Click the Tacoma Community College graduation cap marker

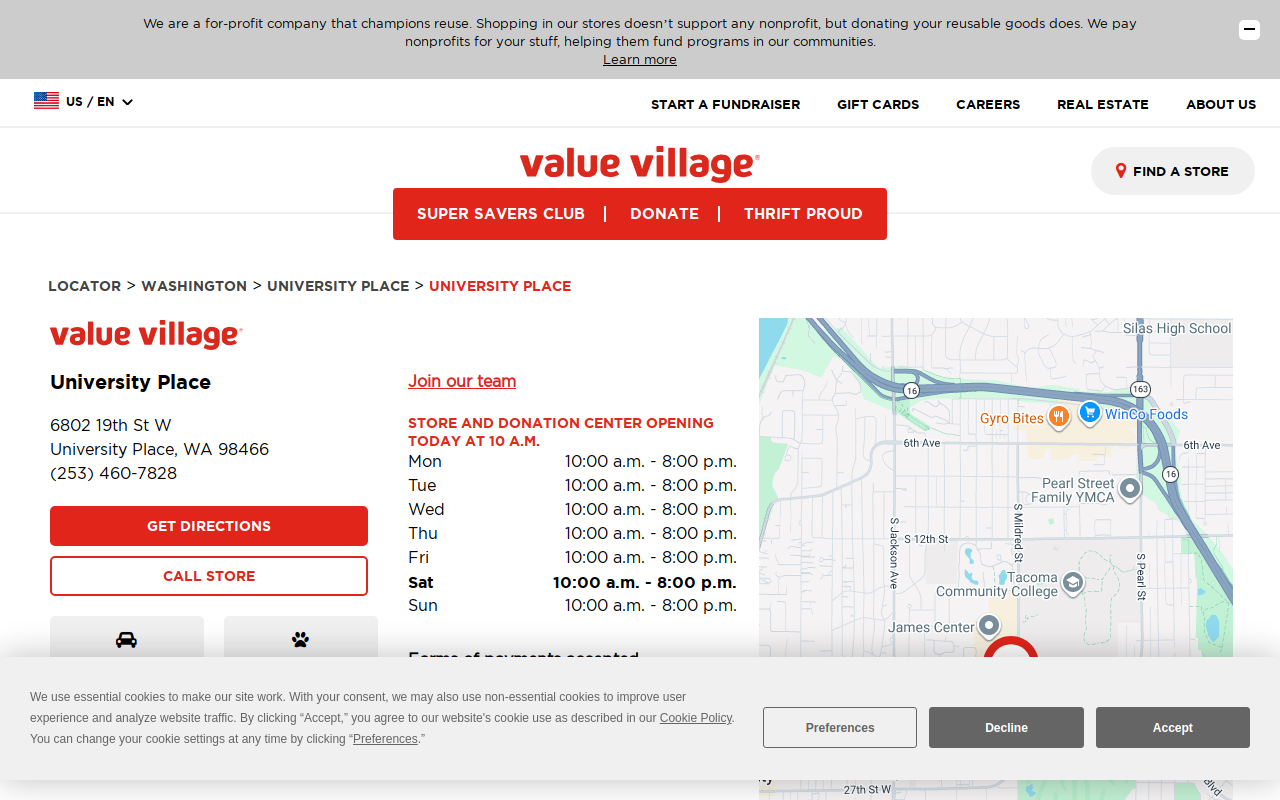(x=1073, y=582)
